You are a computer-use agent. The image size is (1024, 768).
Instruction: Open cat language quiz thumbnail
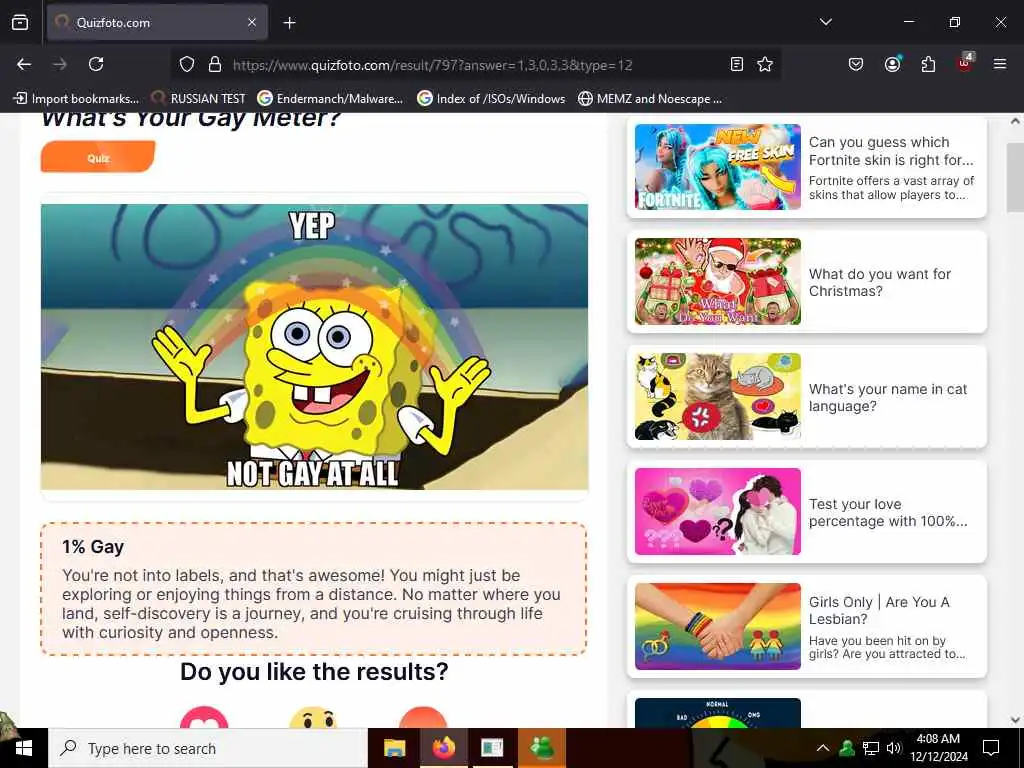point(718,396)
